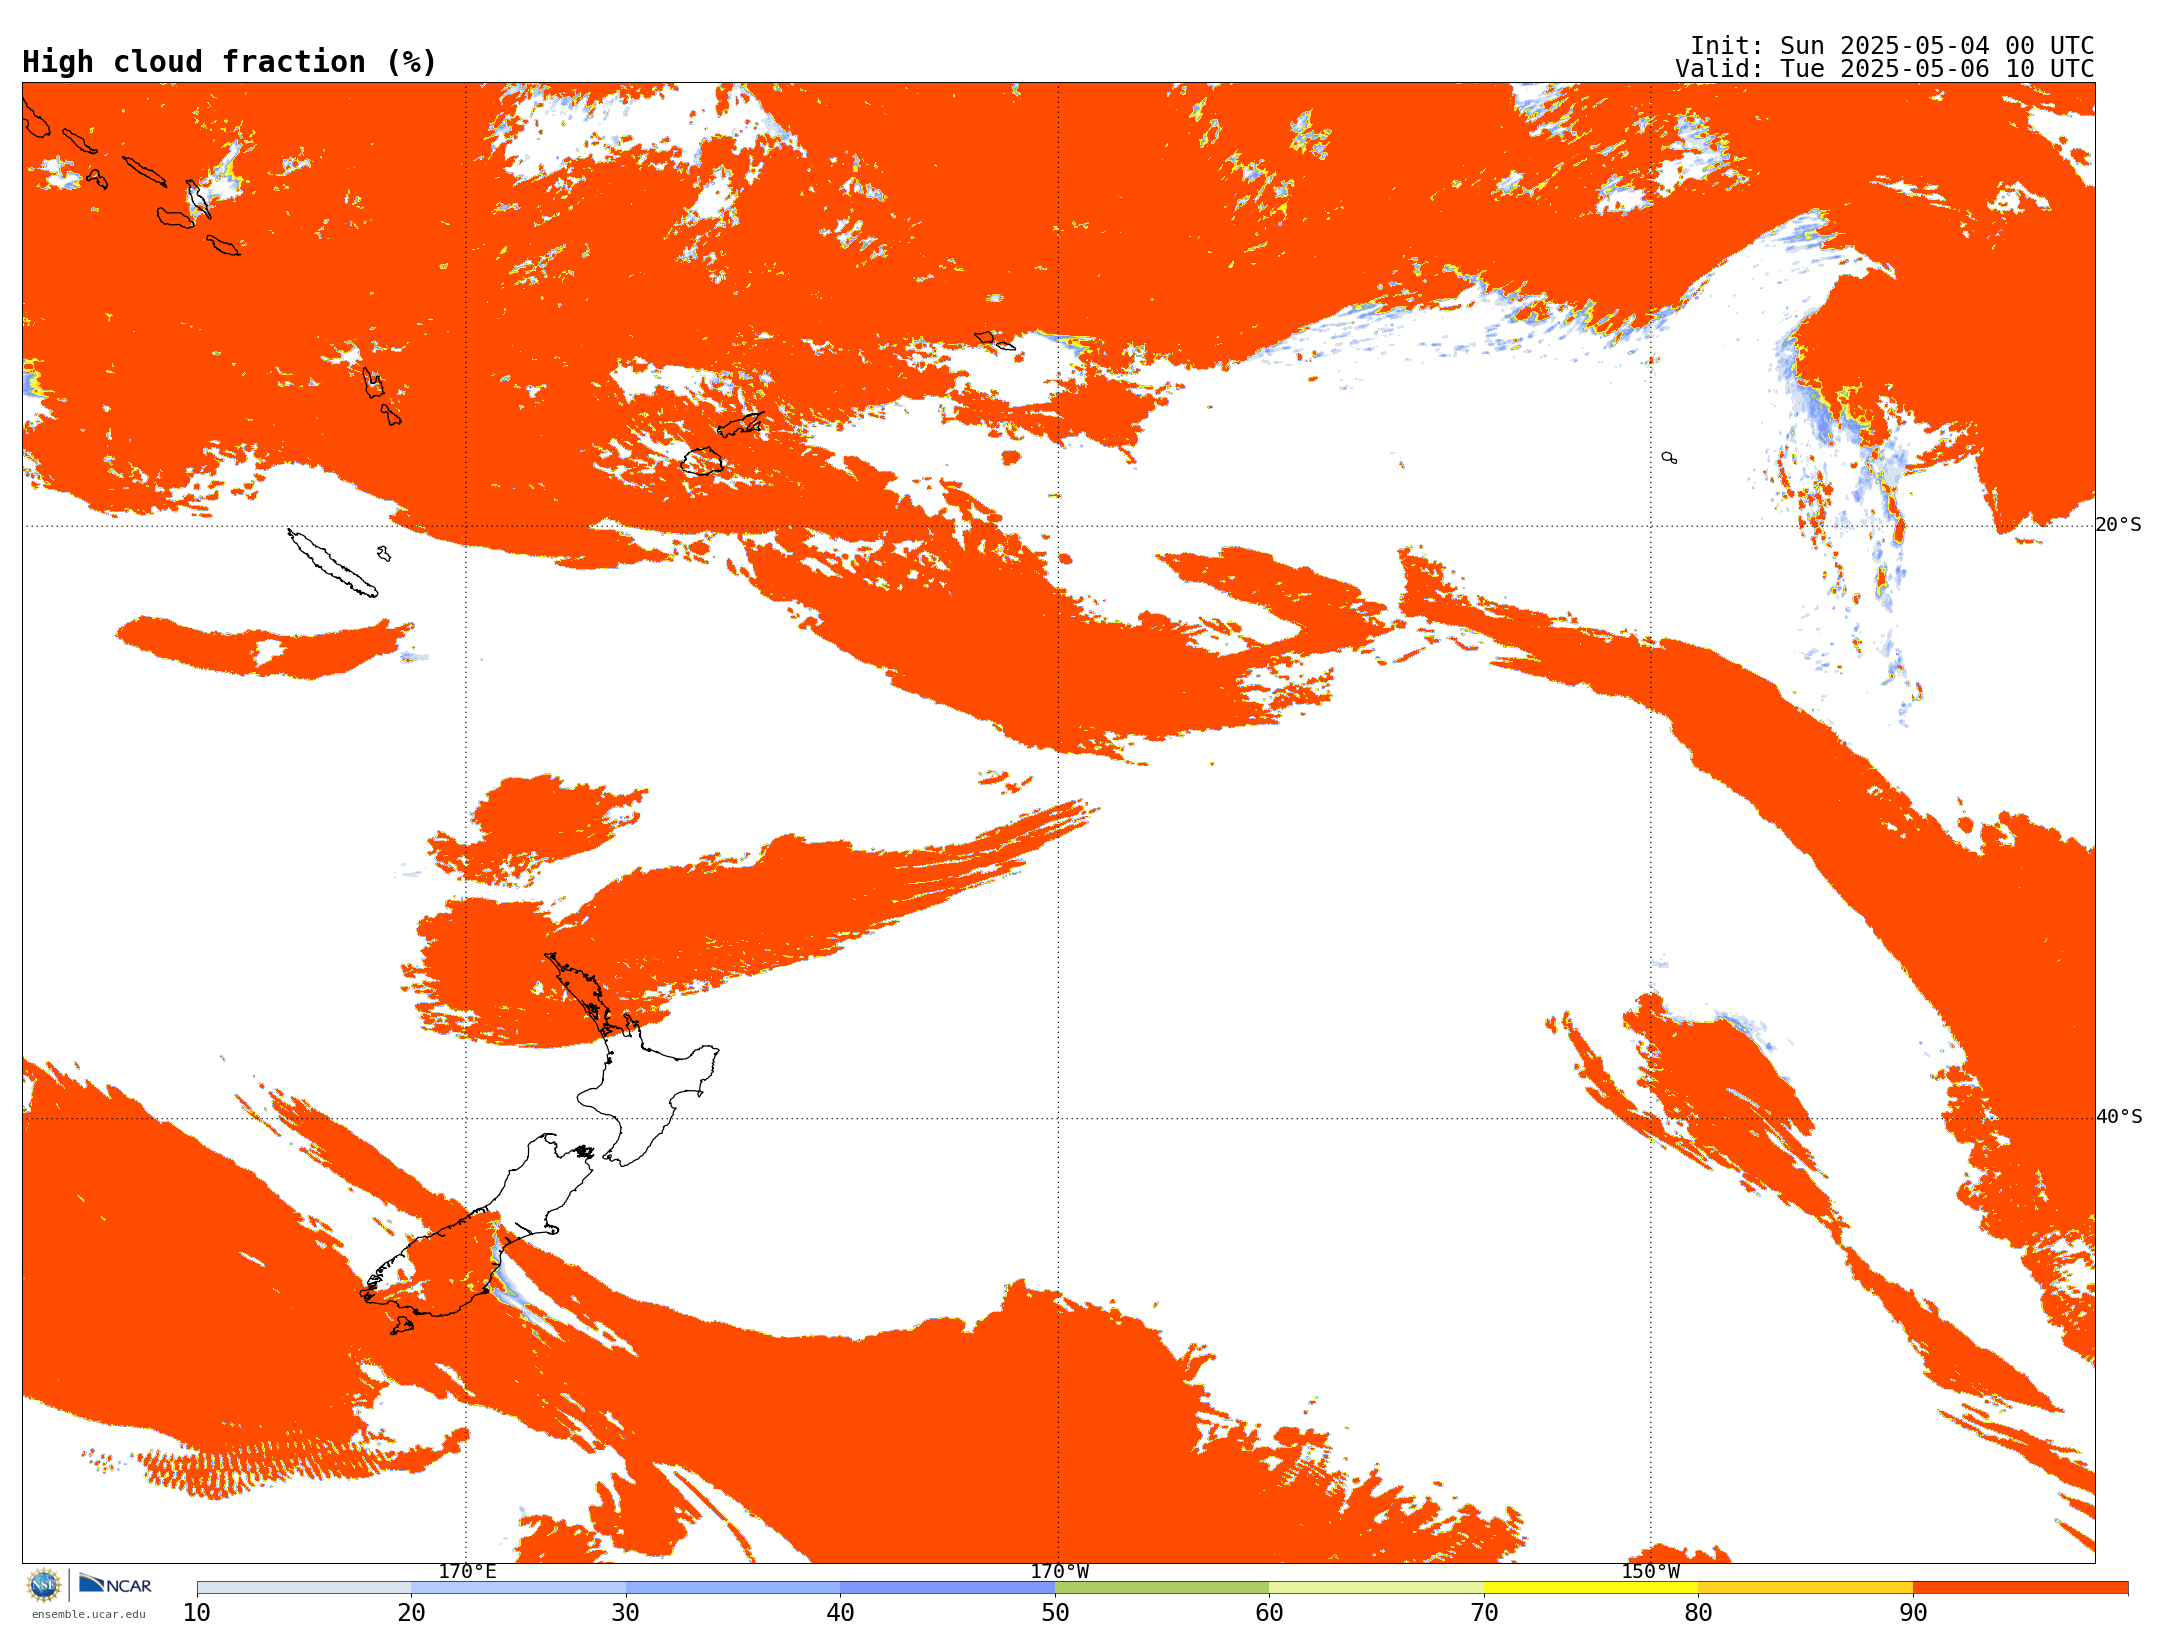This screenshot has height=1626, width=2160.
Task: Click the colorbar tick label 20
Action: click(411, 1613)
